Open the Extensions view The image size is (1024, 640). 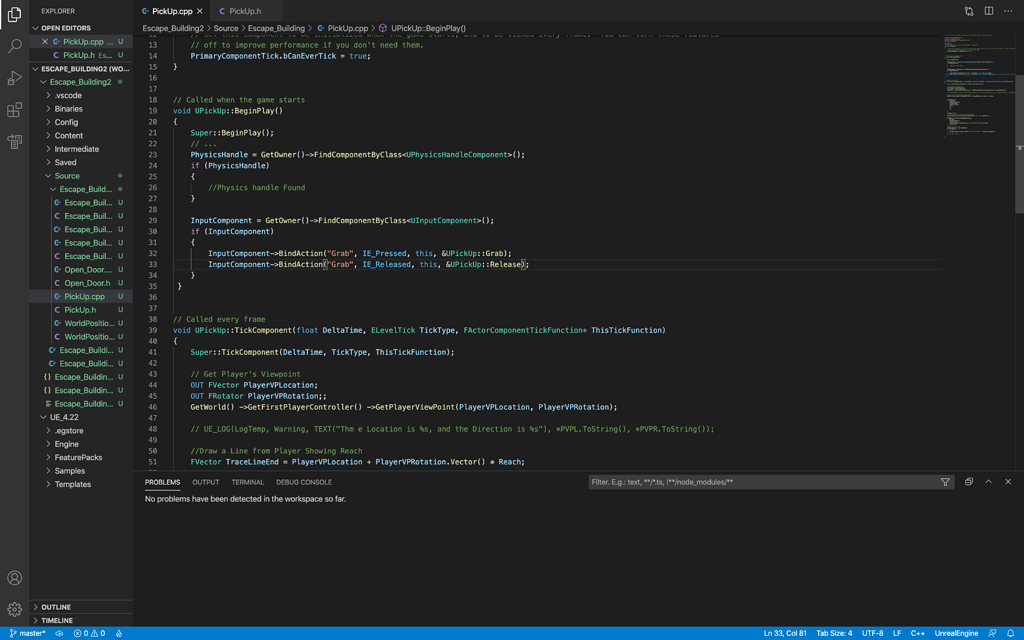click(14, 110)
